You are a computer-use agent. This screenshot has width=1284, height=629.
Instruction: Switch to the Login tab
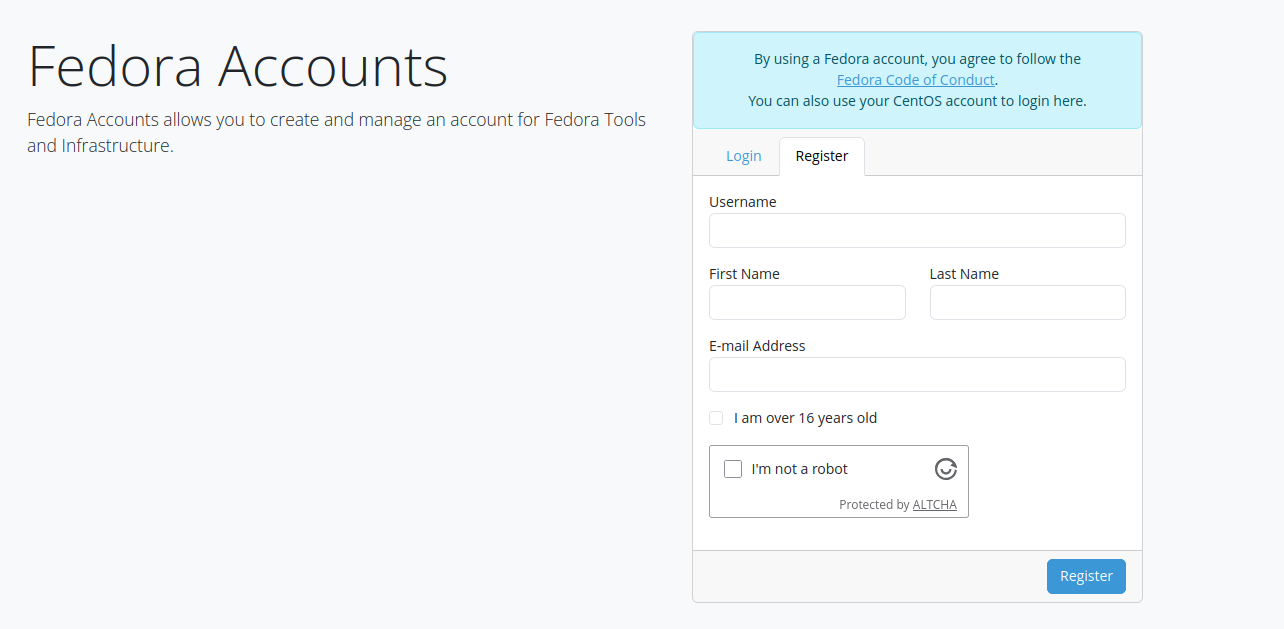click(x=744, y=156)
